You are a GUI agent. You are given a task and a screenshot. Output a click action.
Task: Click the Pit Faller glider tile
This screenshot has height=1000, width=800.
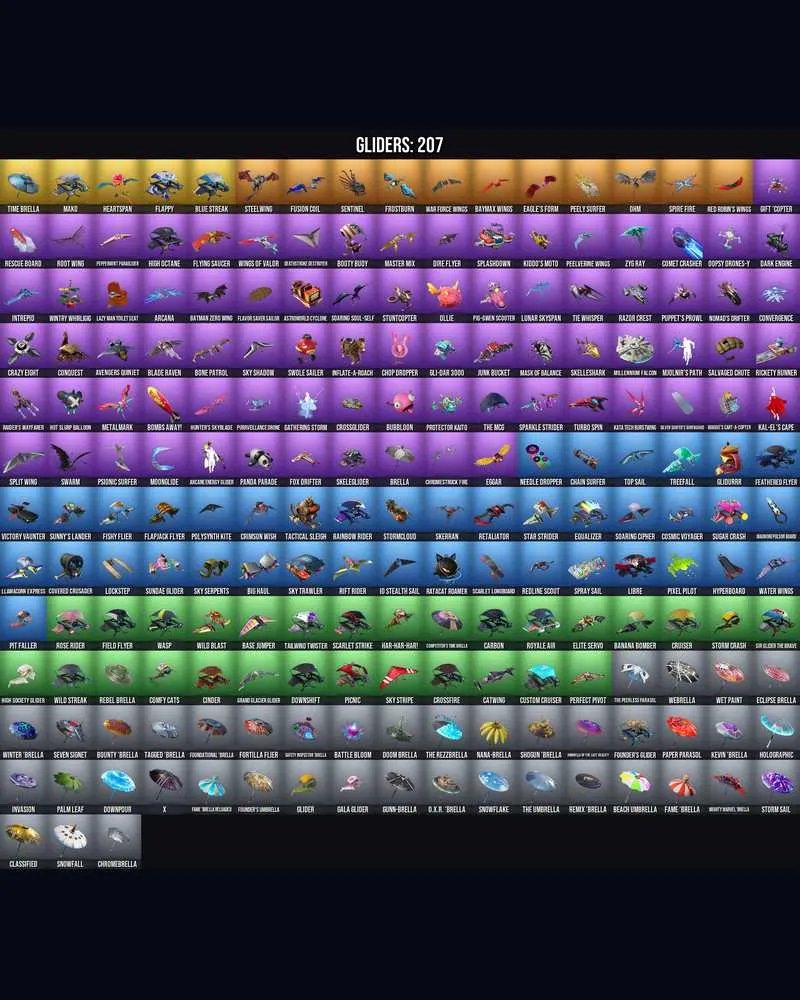tap(24, 623)
